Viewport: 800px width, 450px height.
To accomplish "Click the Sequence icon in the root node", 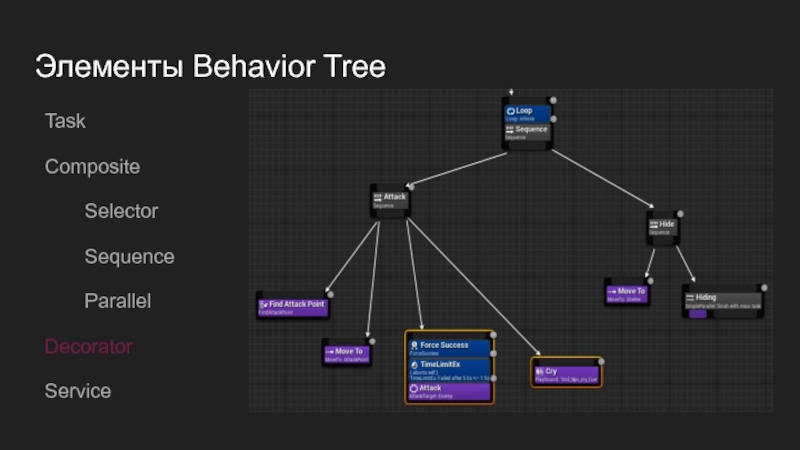I will 510,129.
